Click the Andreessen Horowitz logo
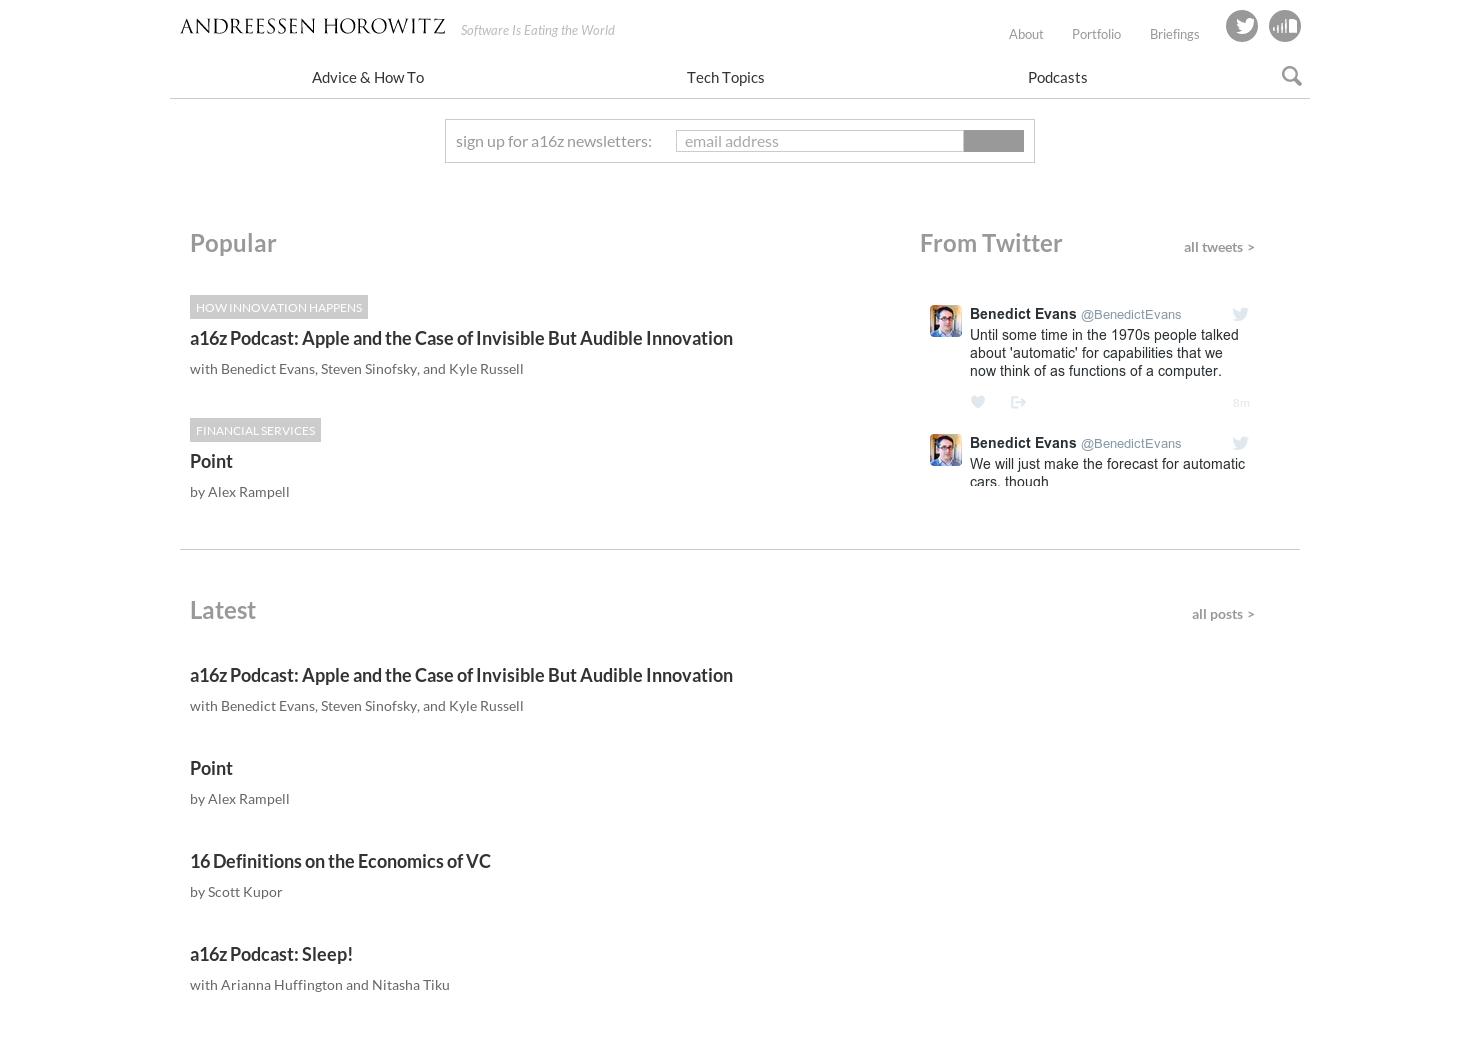Viewport: 1480px width, 1037px height. (312, 26)
